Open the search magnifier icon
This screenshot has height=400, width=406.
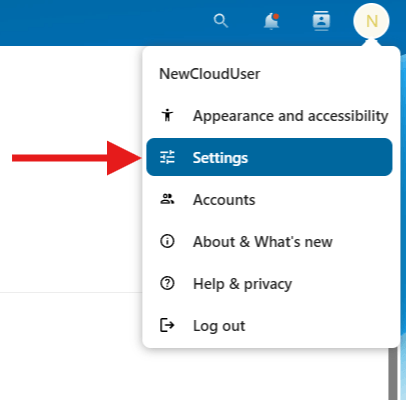221,21
